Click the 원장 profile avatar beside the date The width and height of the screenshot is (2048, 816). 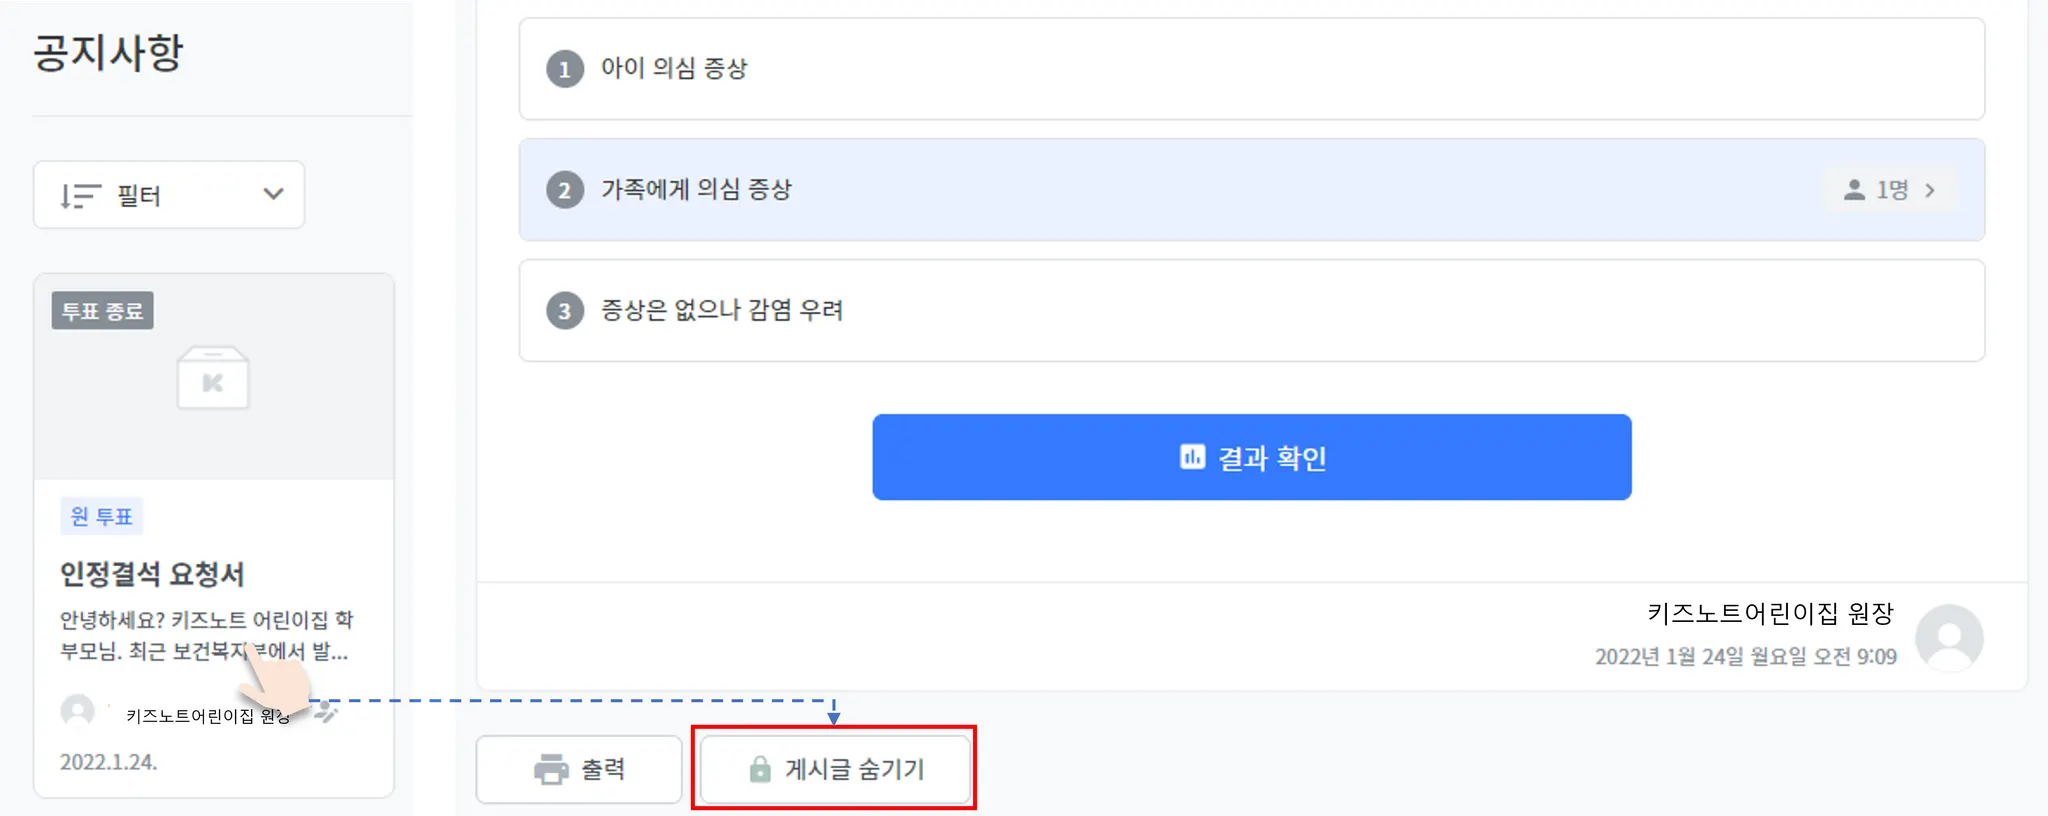click(x=1949, y=638)
